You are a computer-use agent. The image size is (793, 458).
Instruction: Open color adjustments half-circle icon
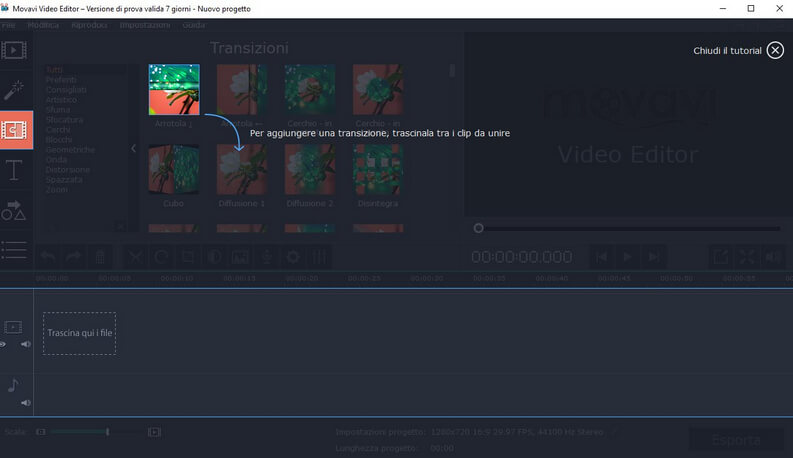(214, 257)
